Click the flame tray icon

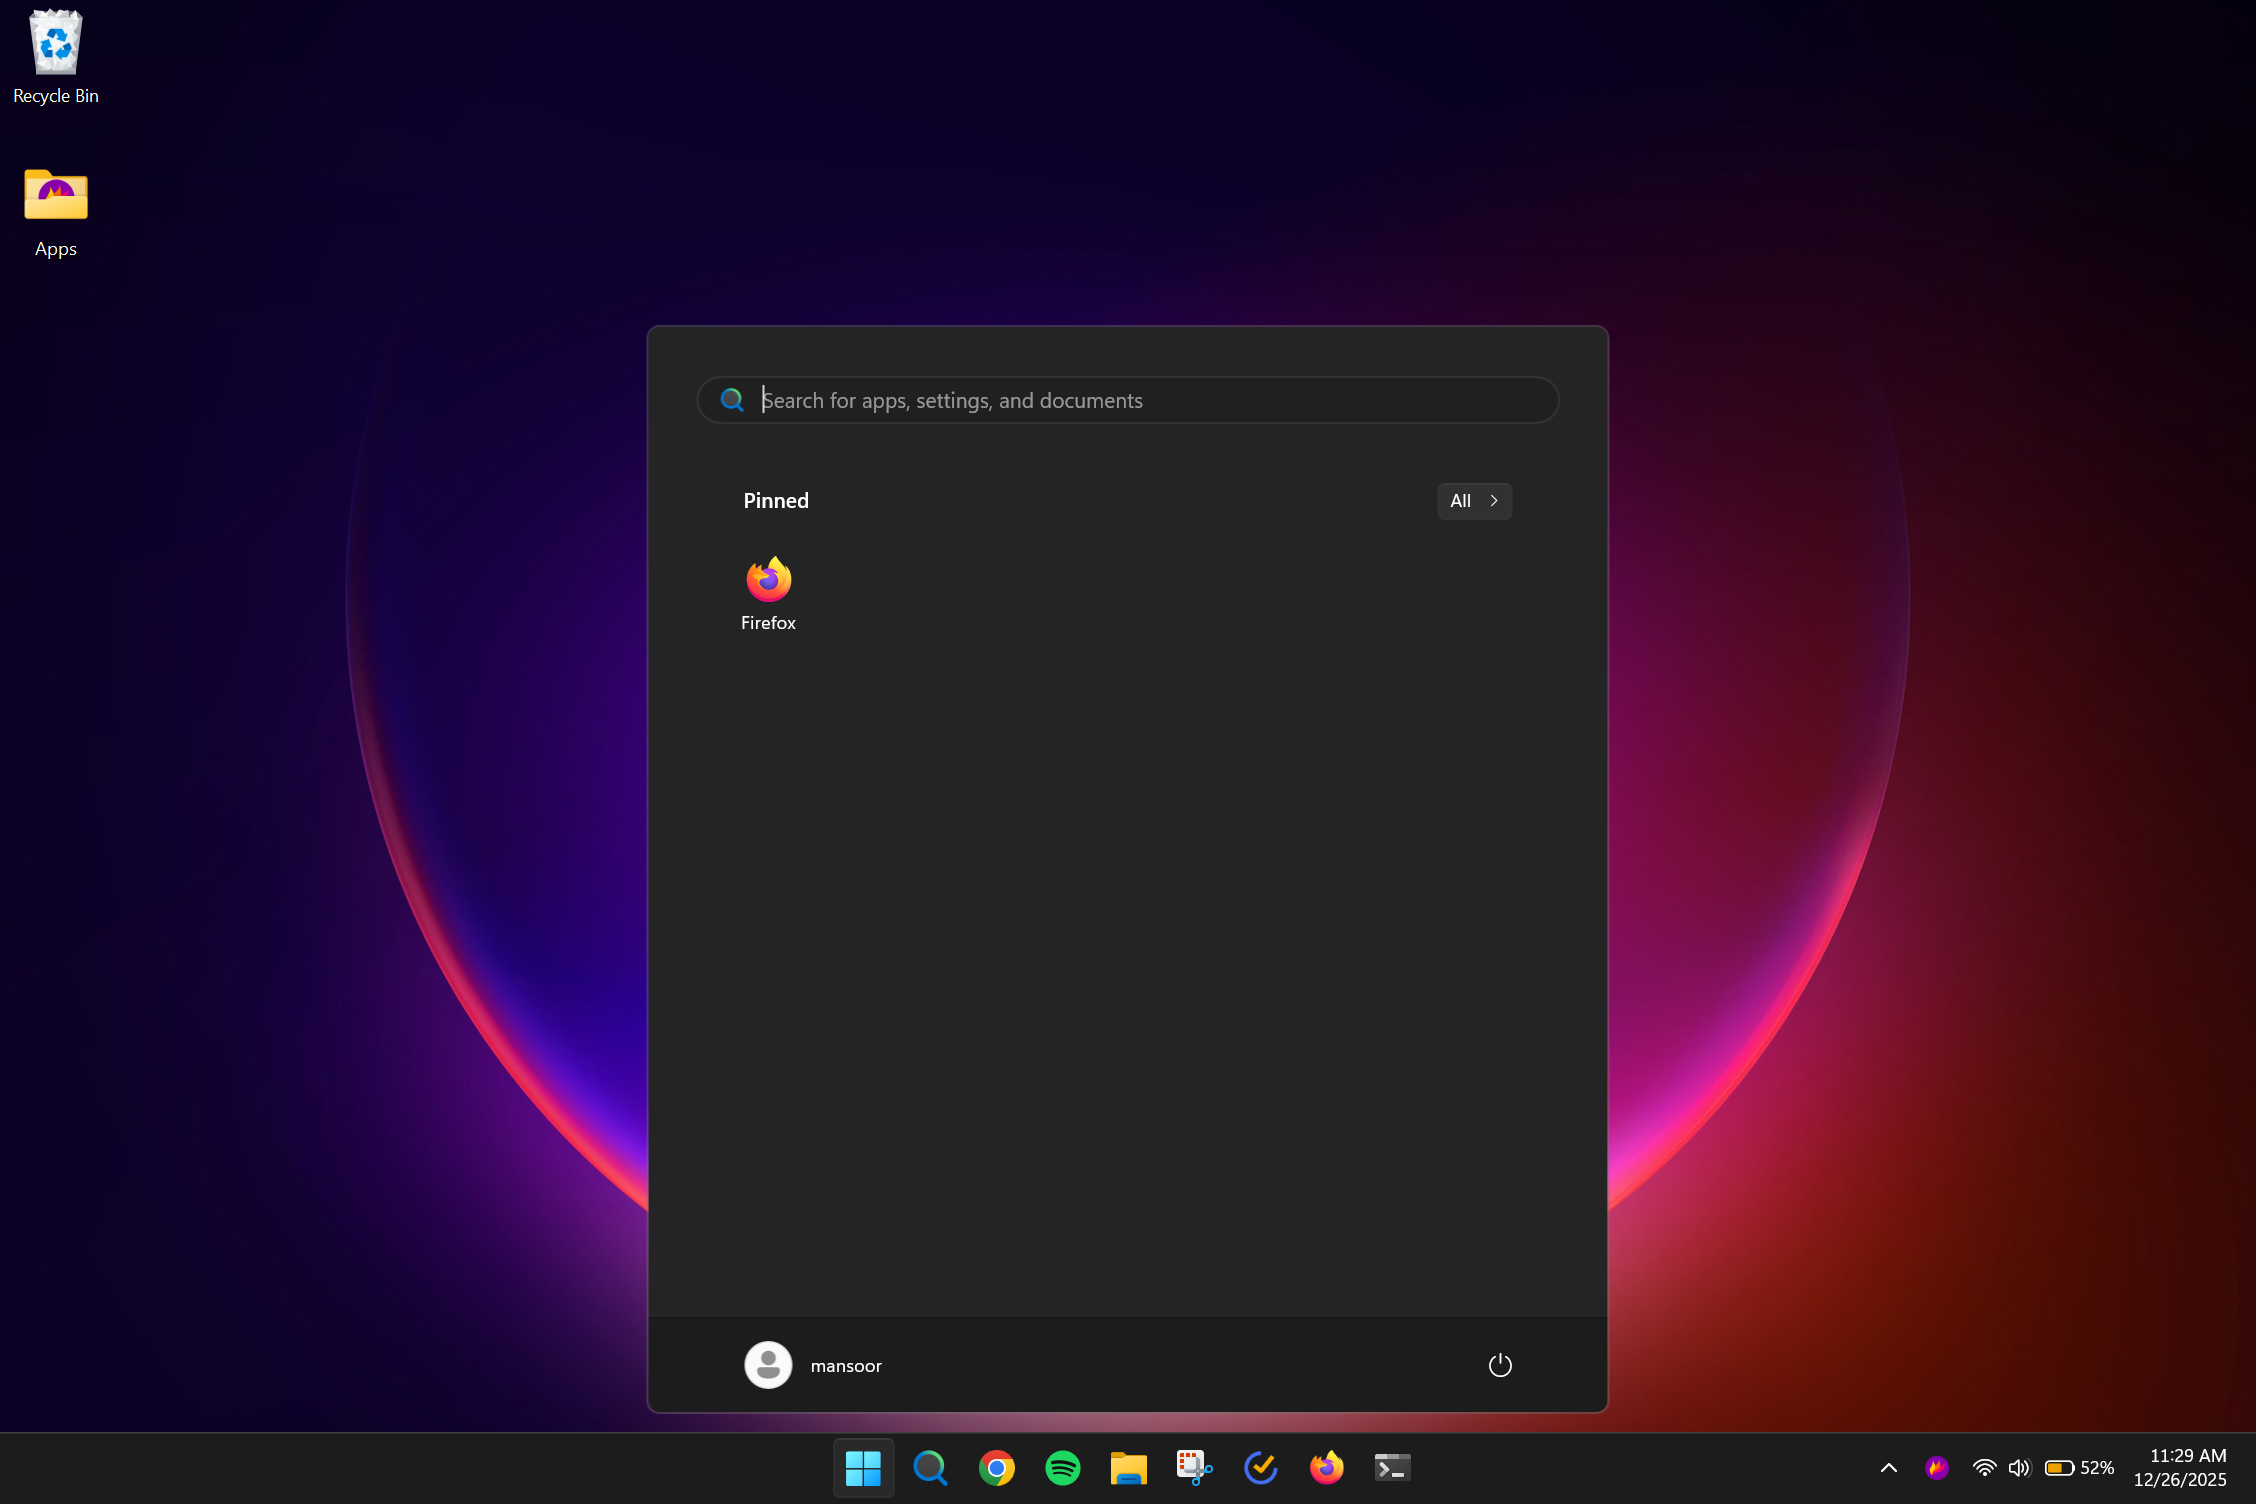[1937, 1468]
